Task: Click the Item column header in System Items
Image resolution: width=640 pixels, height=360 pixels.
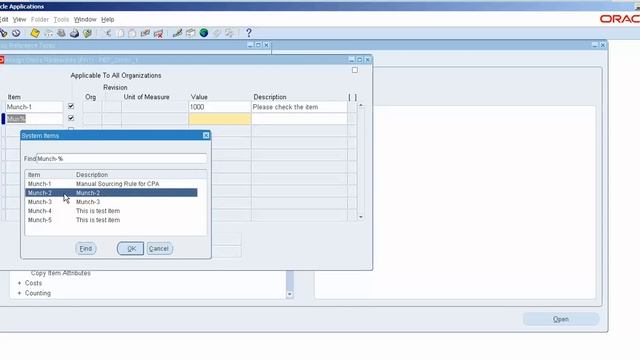Action: tap(34, 175)
